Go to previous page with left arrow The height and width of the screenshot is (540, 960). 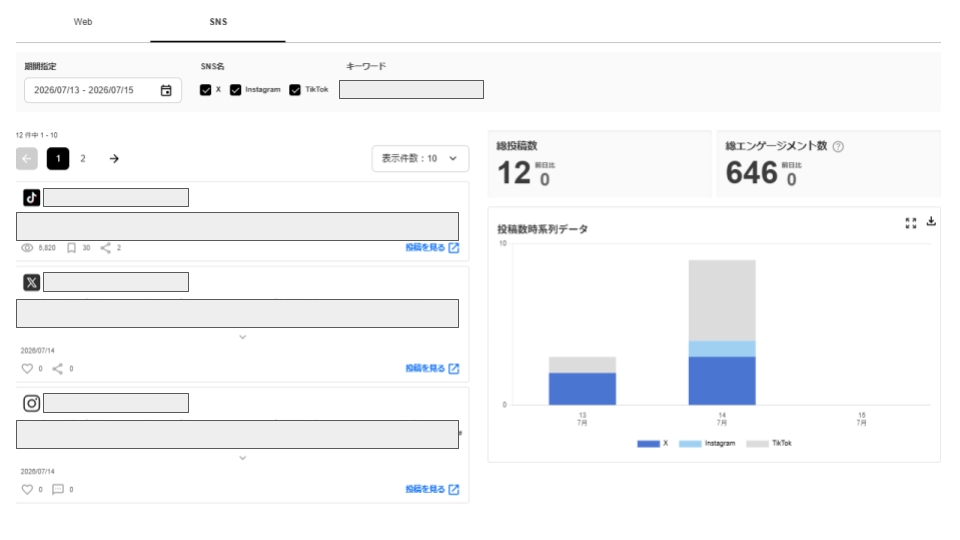pos(27,159)
